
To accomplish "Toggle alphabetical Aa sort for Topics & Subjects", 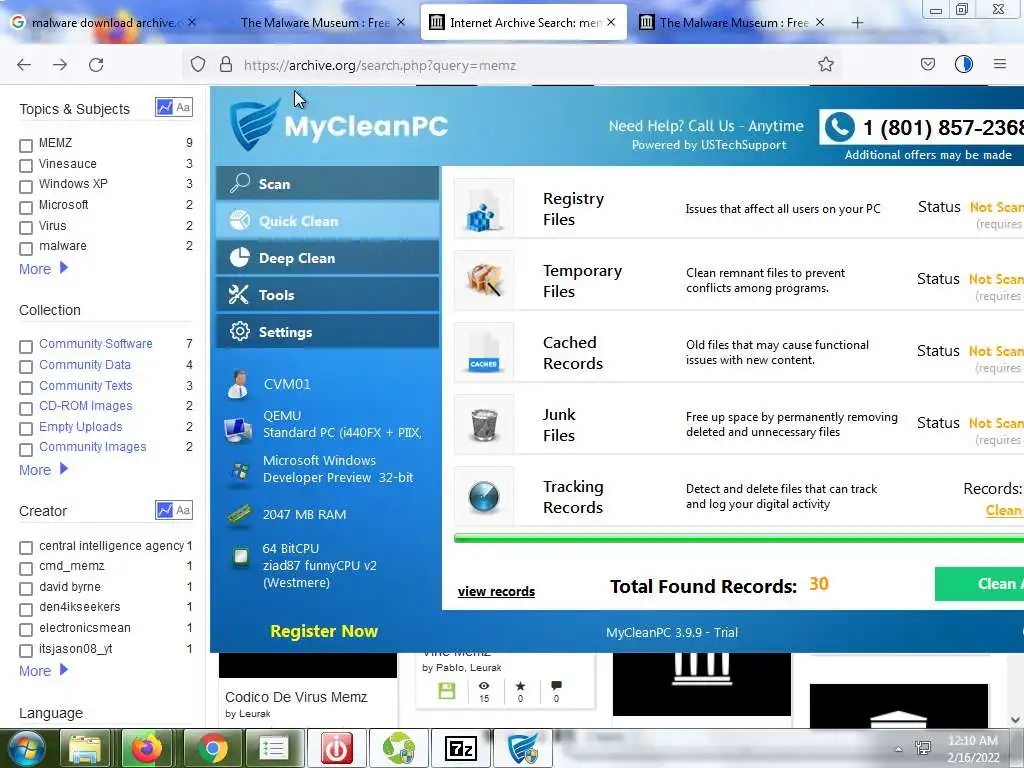I will click(184, 107).
